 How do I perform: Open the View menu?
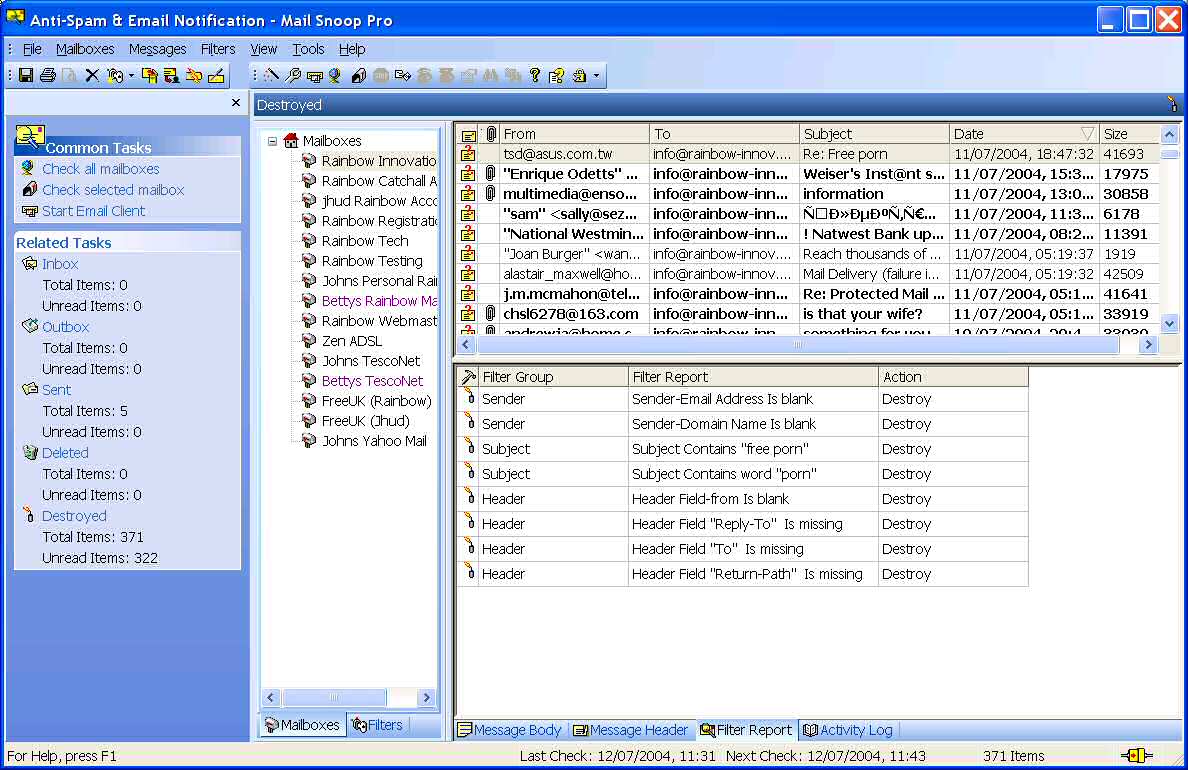[x=264, y=49]
